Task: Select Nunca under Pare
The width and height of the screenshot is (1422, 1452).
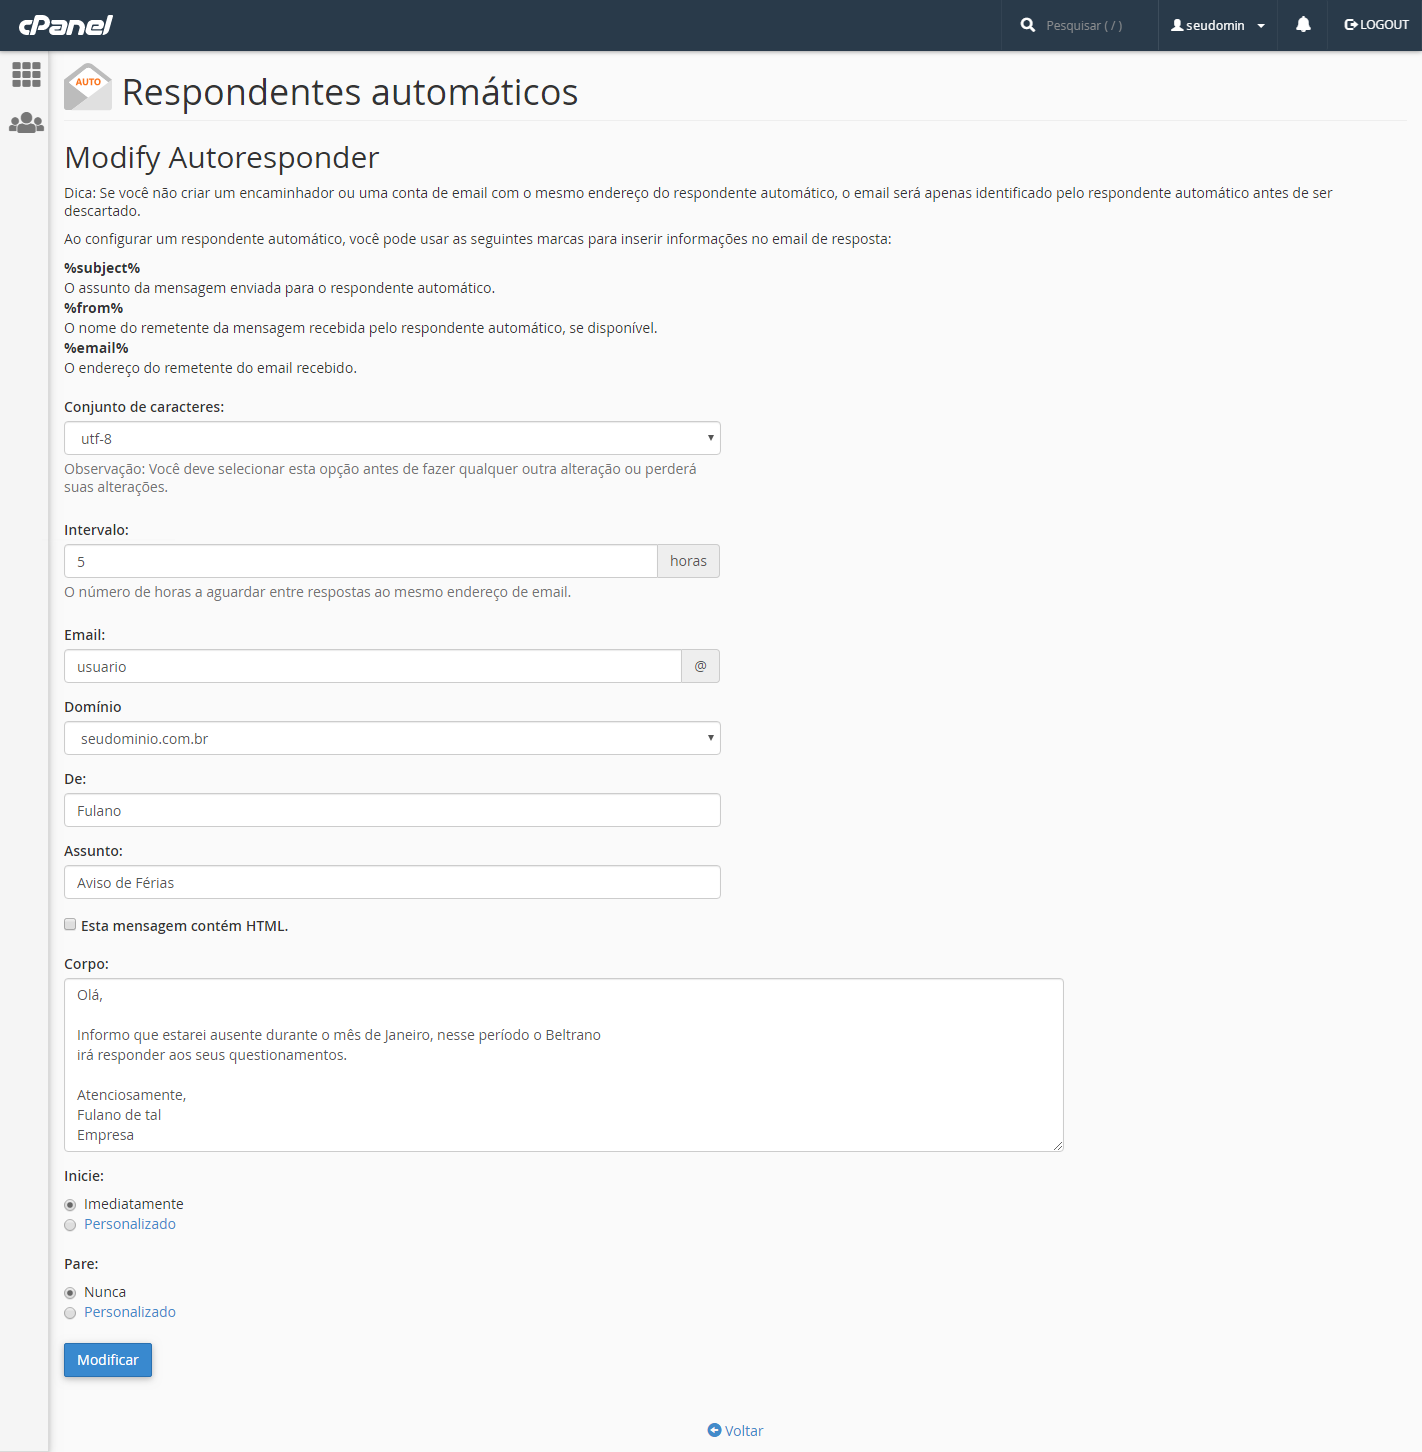Action: point(70,1293)
